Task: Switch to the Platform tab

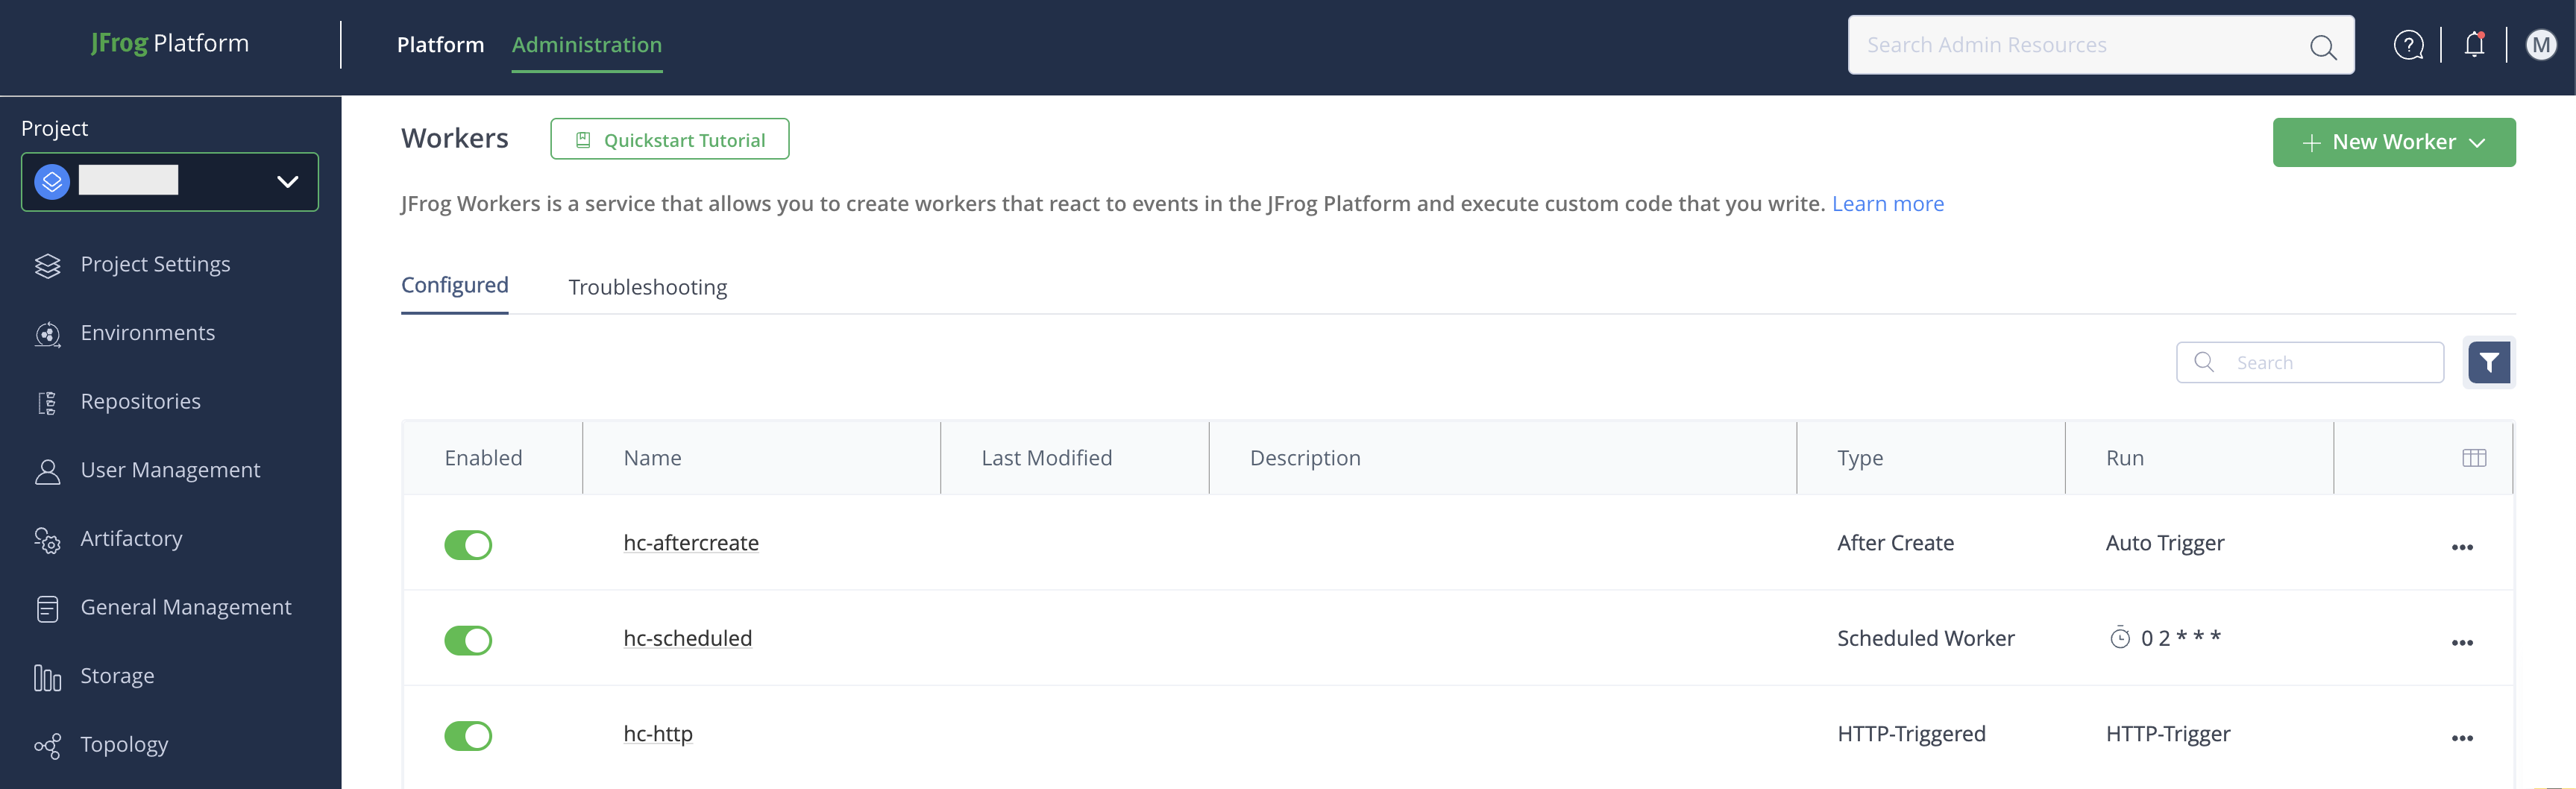Action: [440, 45]
